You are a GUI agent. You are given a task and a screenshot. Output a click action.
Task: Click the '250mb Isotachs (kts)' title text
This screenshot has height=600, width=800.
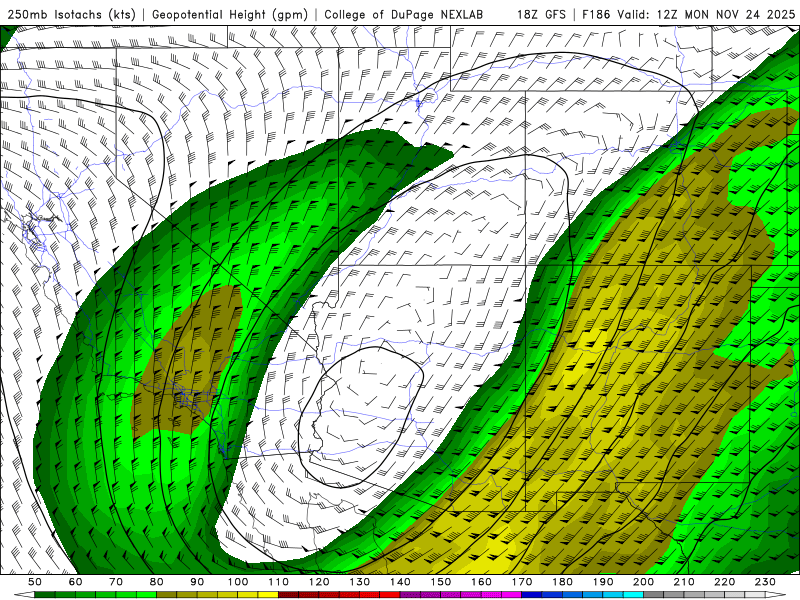[x=71, y=15]
